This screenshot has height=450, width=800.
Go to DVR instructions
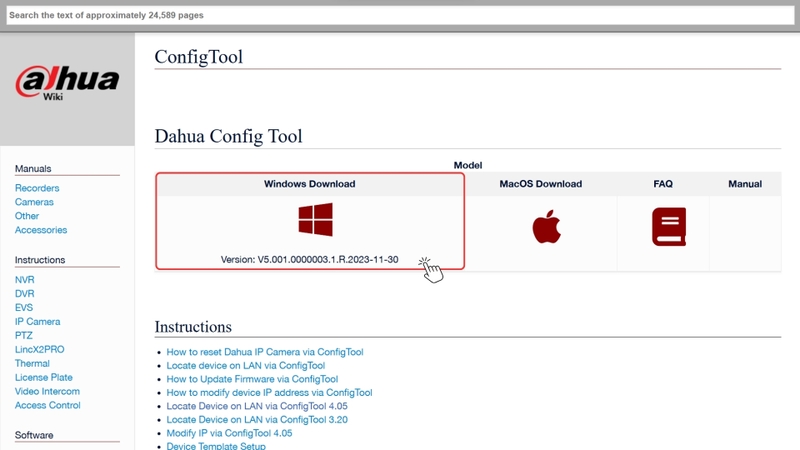pos(24,293)
